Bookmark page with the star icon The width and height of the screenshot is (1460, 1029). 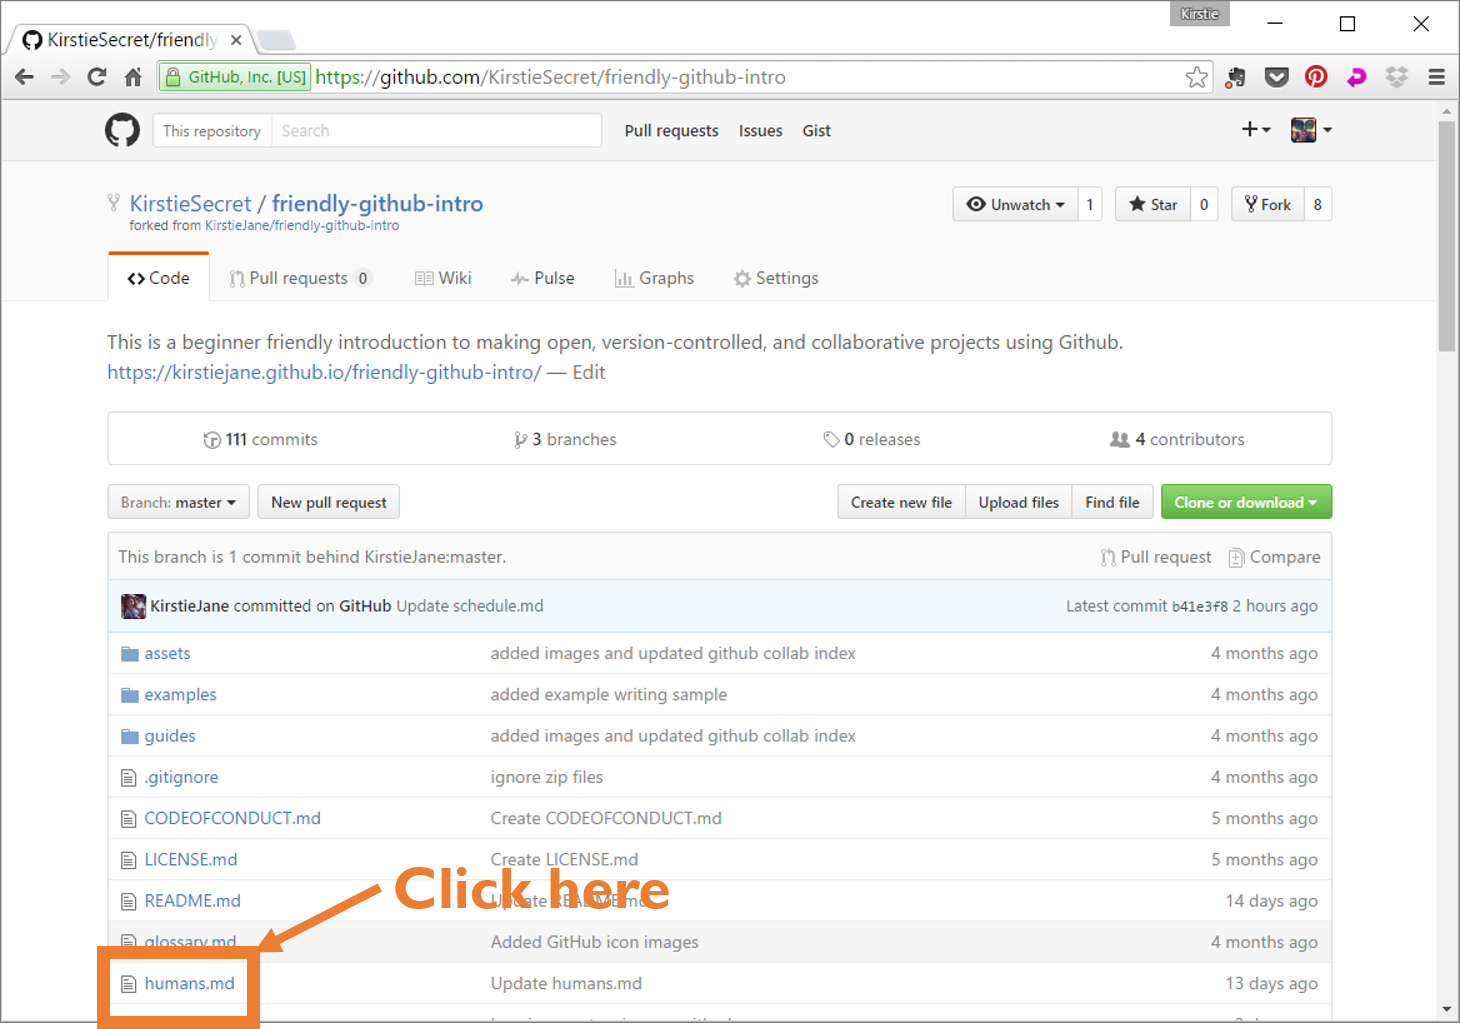[x=1197, y=77]
